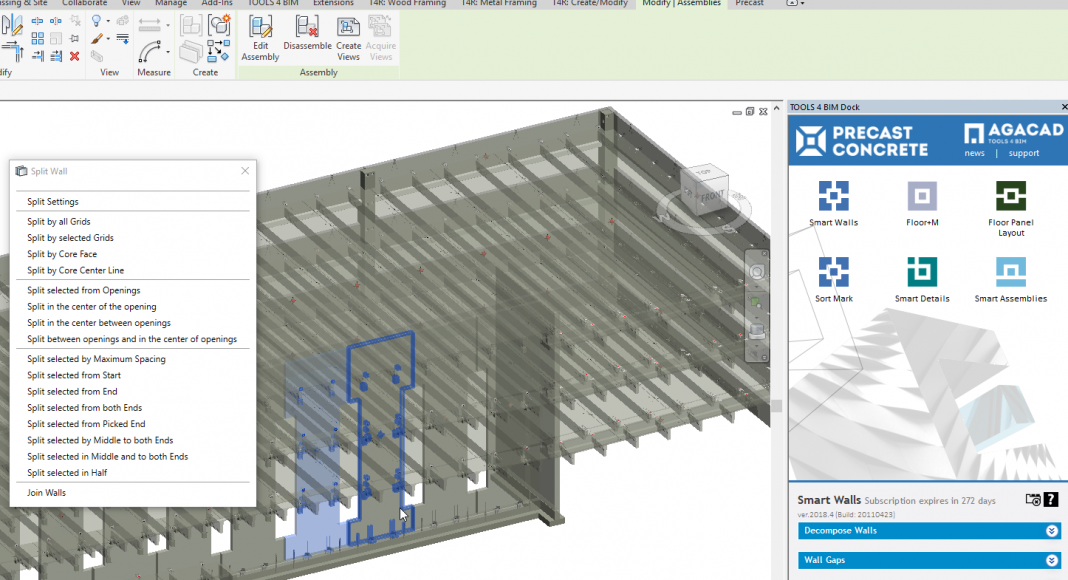Viewport: 1068px width, 580px height.
Task: Click the Edit Assembly ribbon button
Action: (260, 38)
